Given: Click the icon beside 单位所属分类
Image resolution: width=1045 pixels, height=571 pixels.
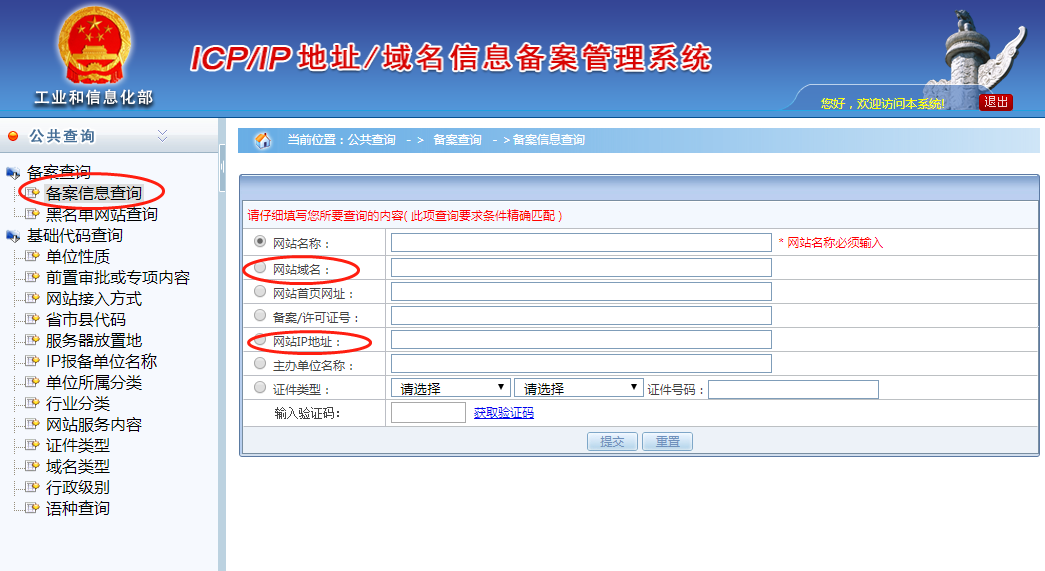Looking at the screenshot, I should point(32,382).
